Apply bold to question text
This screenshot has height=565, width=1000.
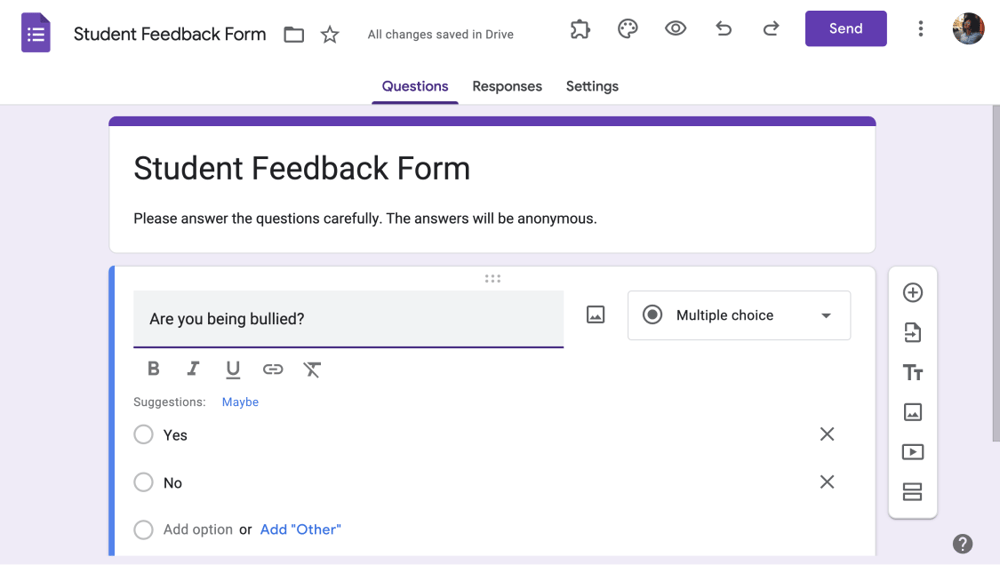click(153, 369)
